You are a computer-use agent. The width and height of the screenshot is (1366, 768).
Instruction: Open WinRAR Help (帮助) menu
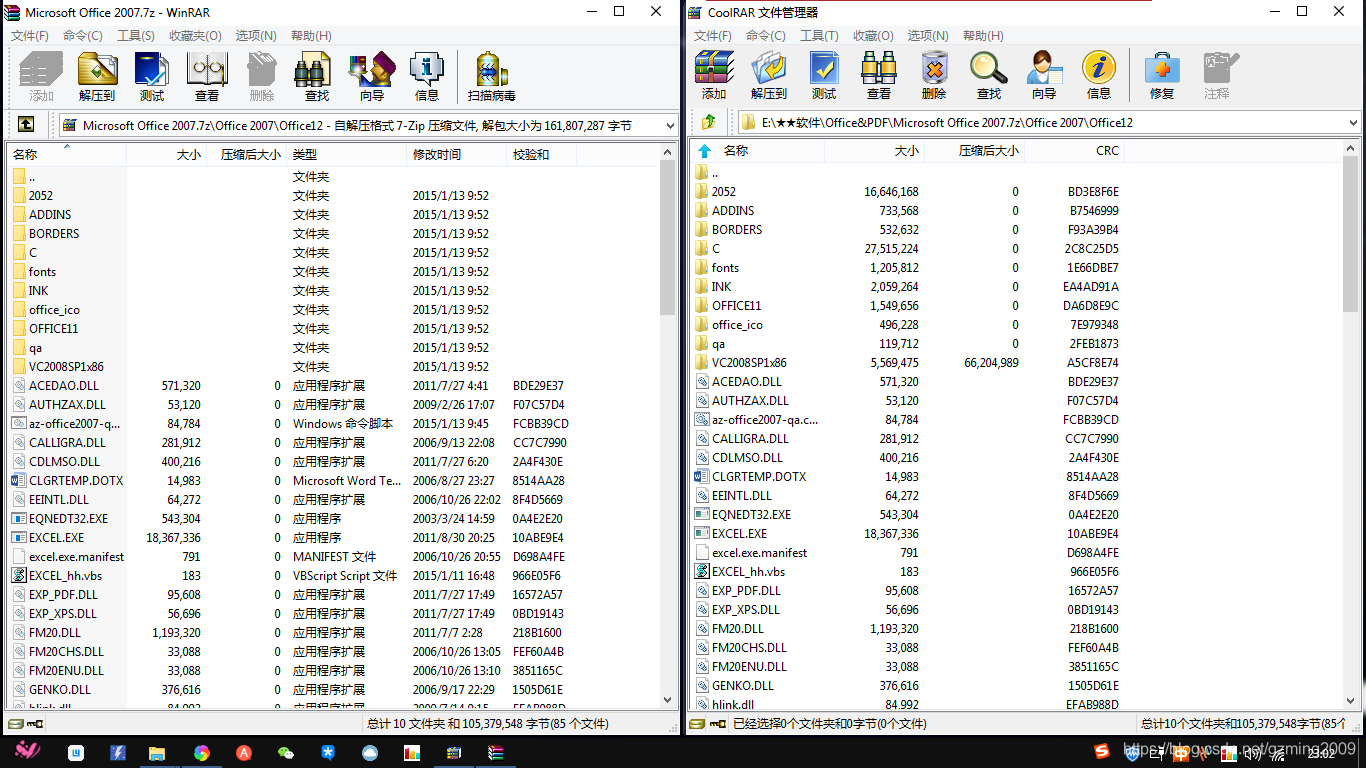[311, 35]
